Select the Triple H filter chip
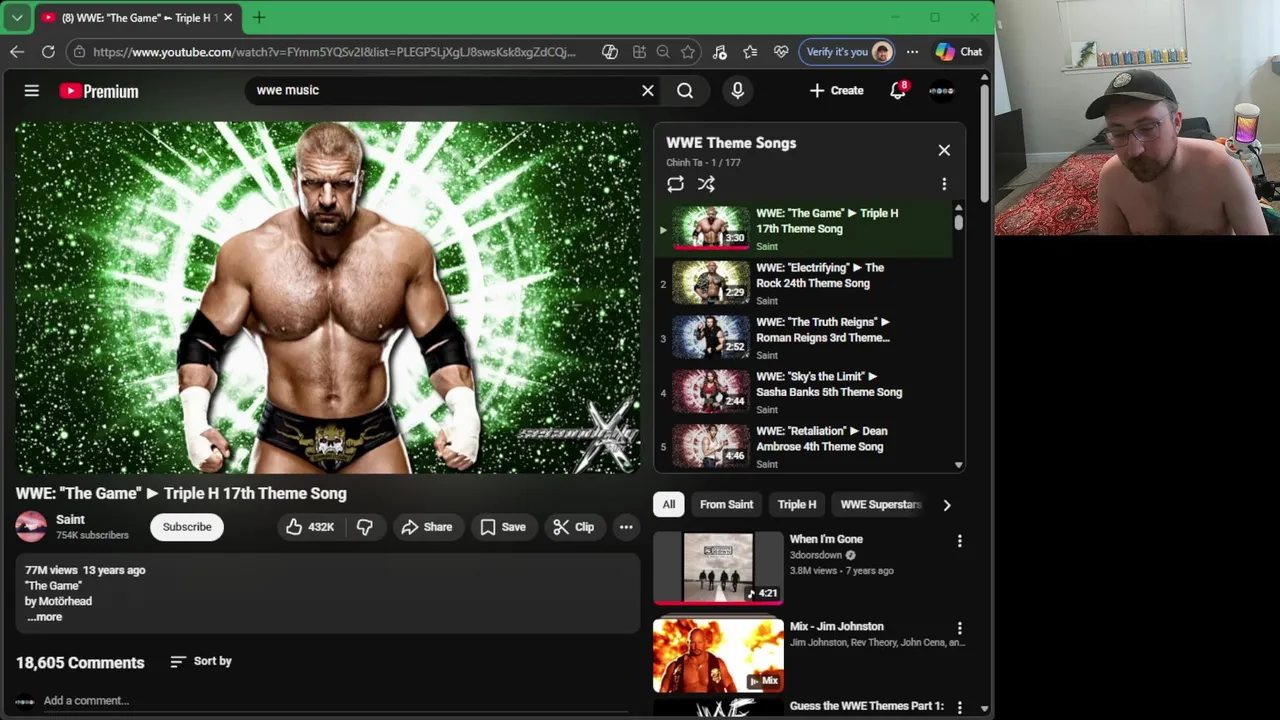1280x720 pixels. pyautogui.click(x=797, y=505)
